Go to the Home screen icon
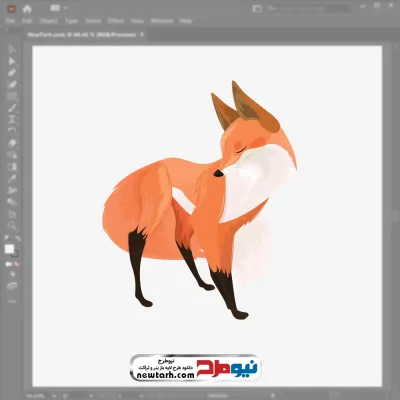 click(27, 9)
